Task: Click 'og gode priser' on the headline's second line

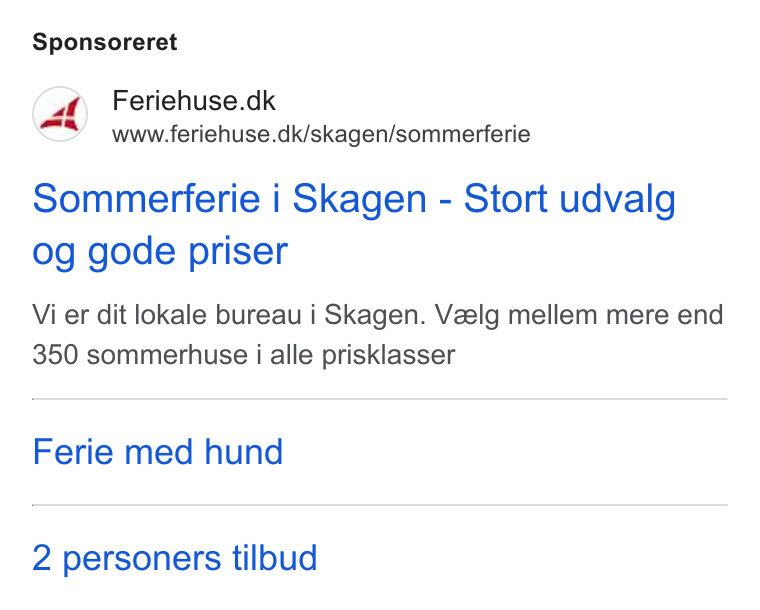Action: tap(160, 251)
